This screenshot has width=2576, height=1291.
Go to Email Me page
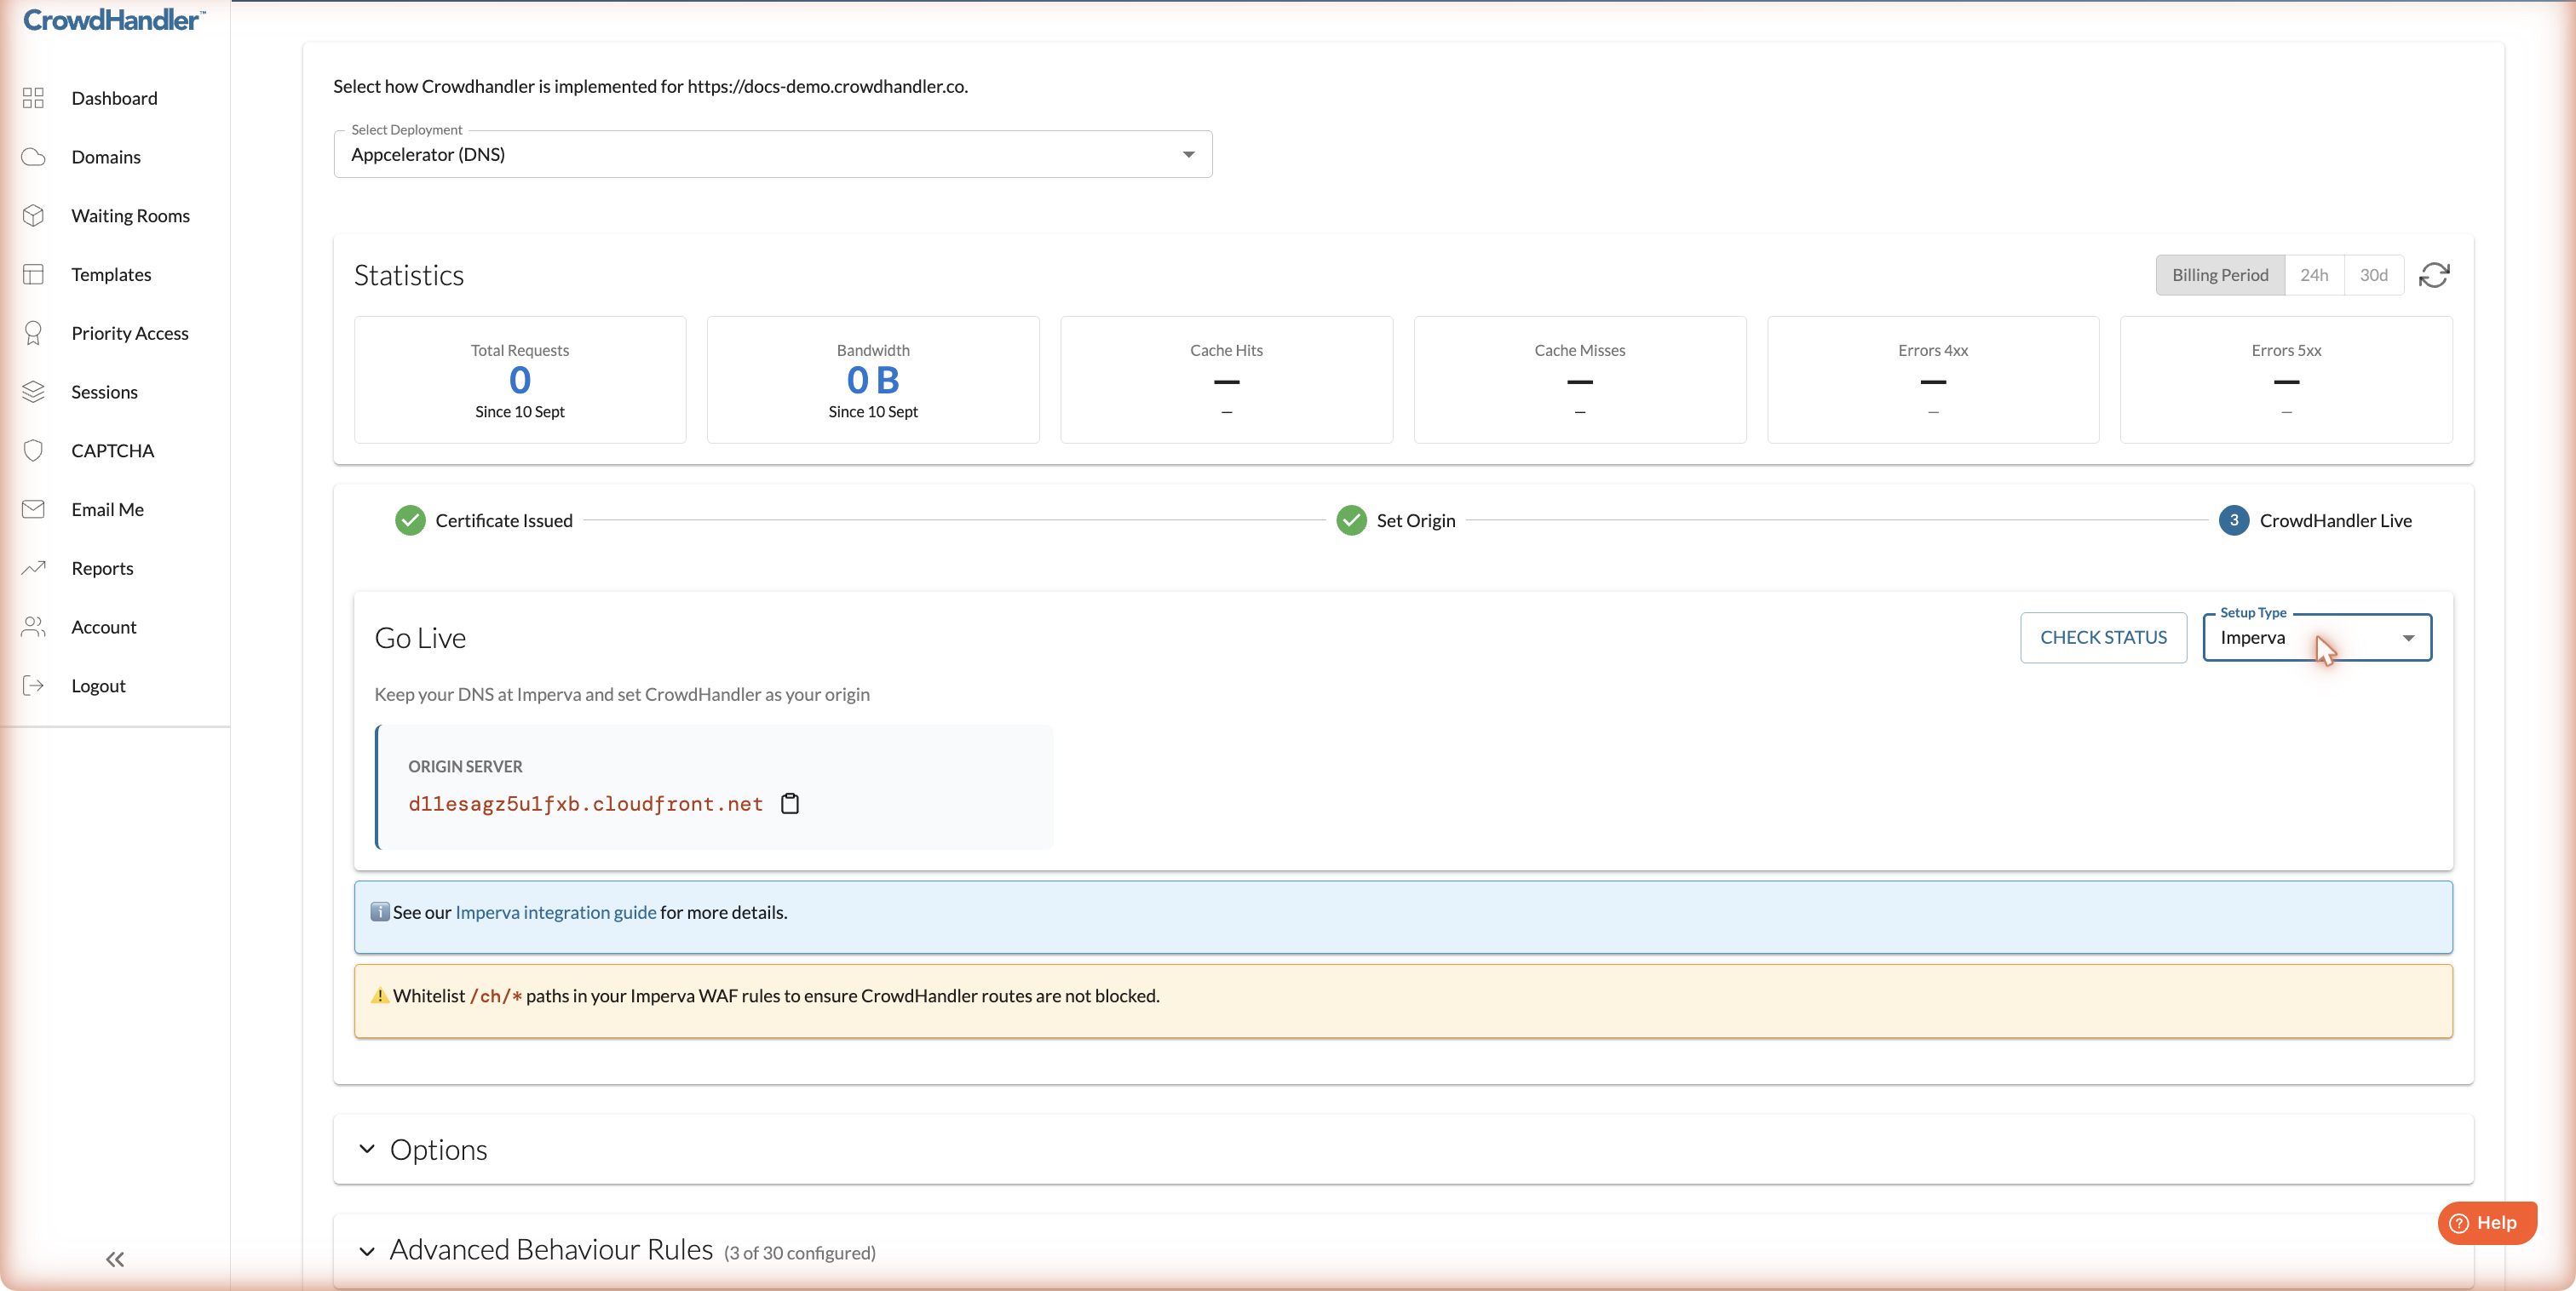[108, 509]
